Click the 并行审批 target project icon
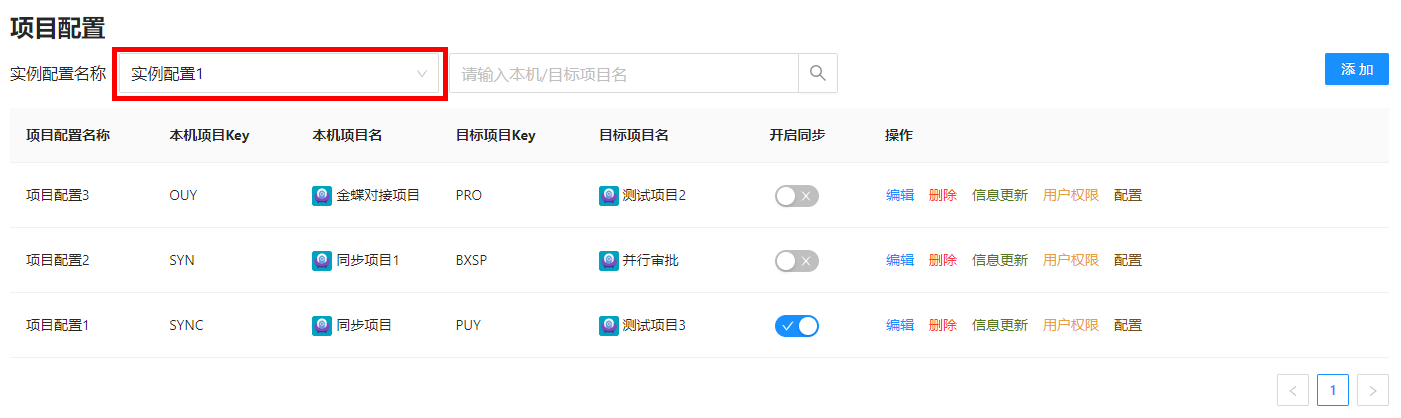 pos(608,261)
